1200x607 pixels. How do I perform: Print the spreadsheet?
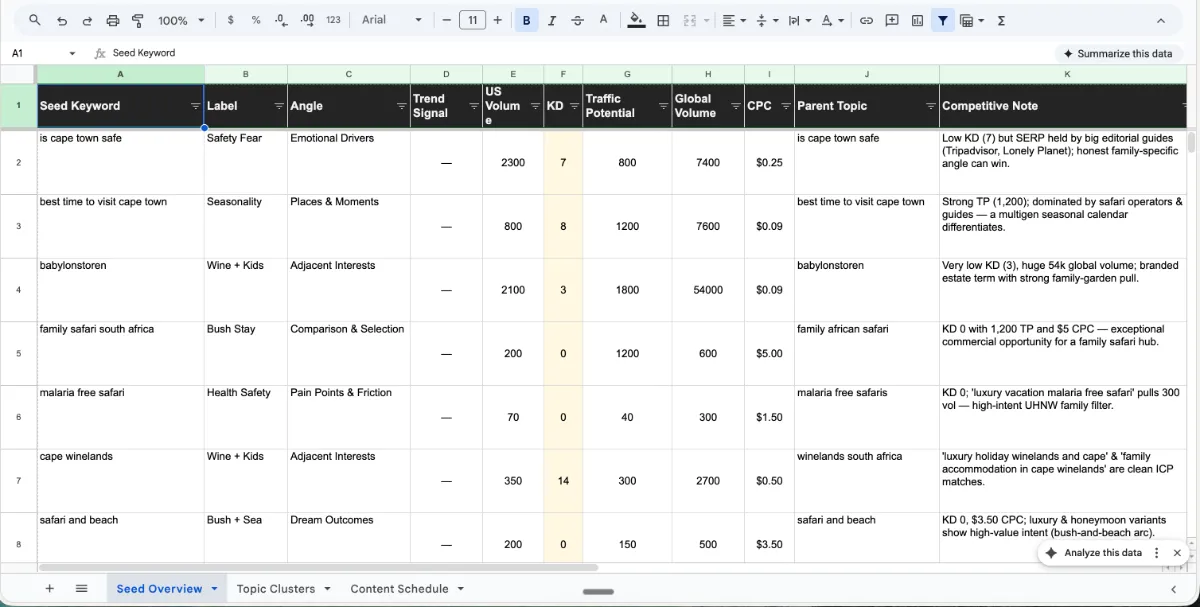(x=112, y=20)
